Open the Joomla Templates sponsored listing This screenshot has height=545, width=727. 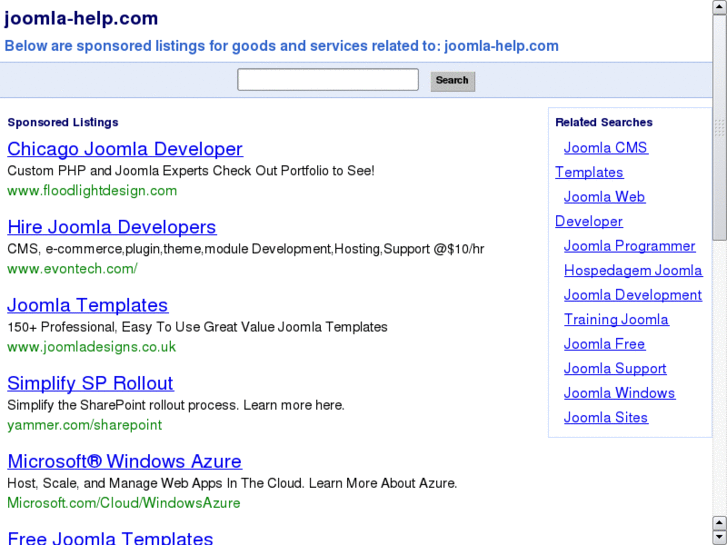(88, 305)
